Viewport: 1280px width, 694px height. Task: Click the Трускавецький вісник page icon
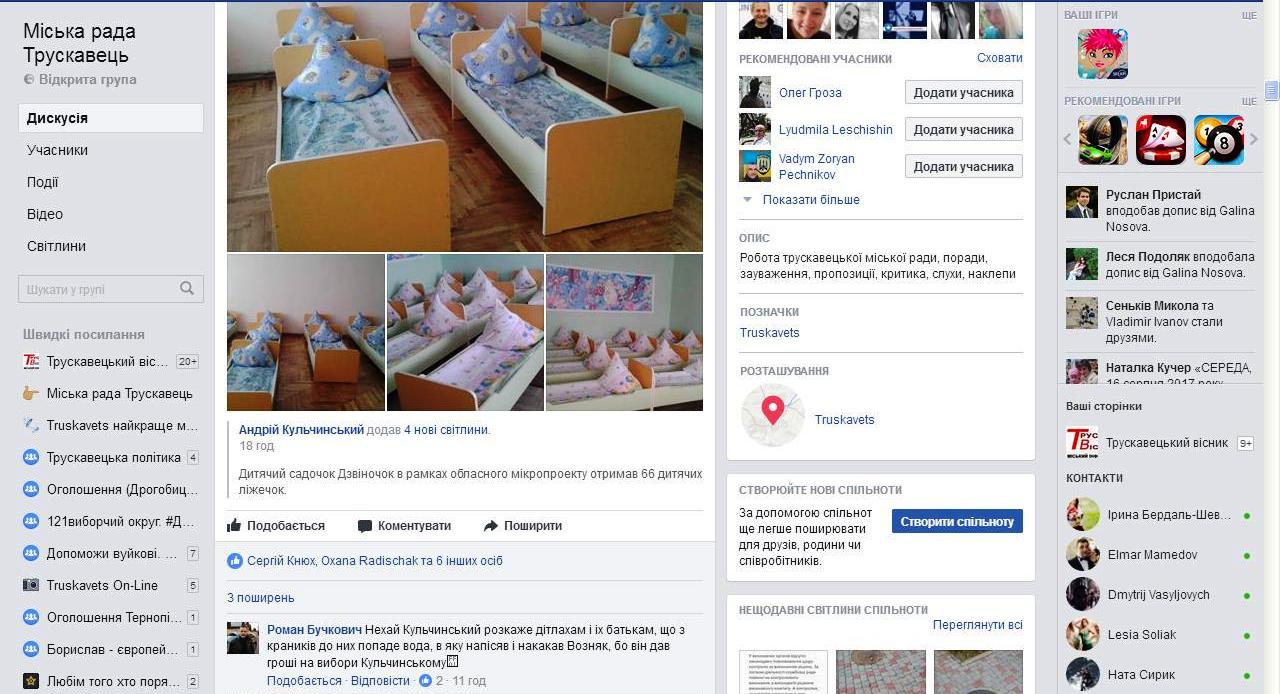pos(1081,442)
